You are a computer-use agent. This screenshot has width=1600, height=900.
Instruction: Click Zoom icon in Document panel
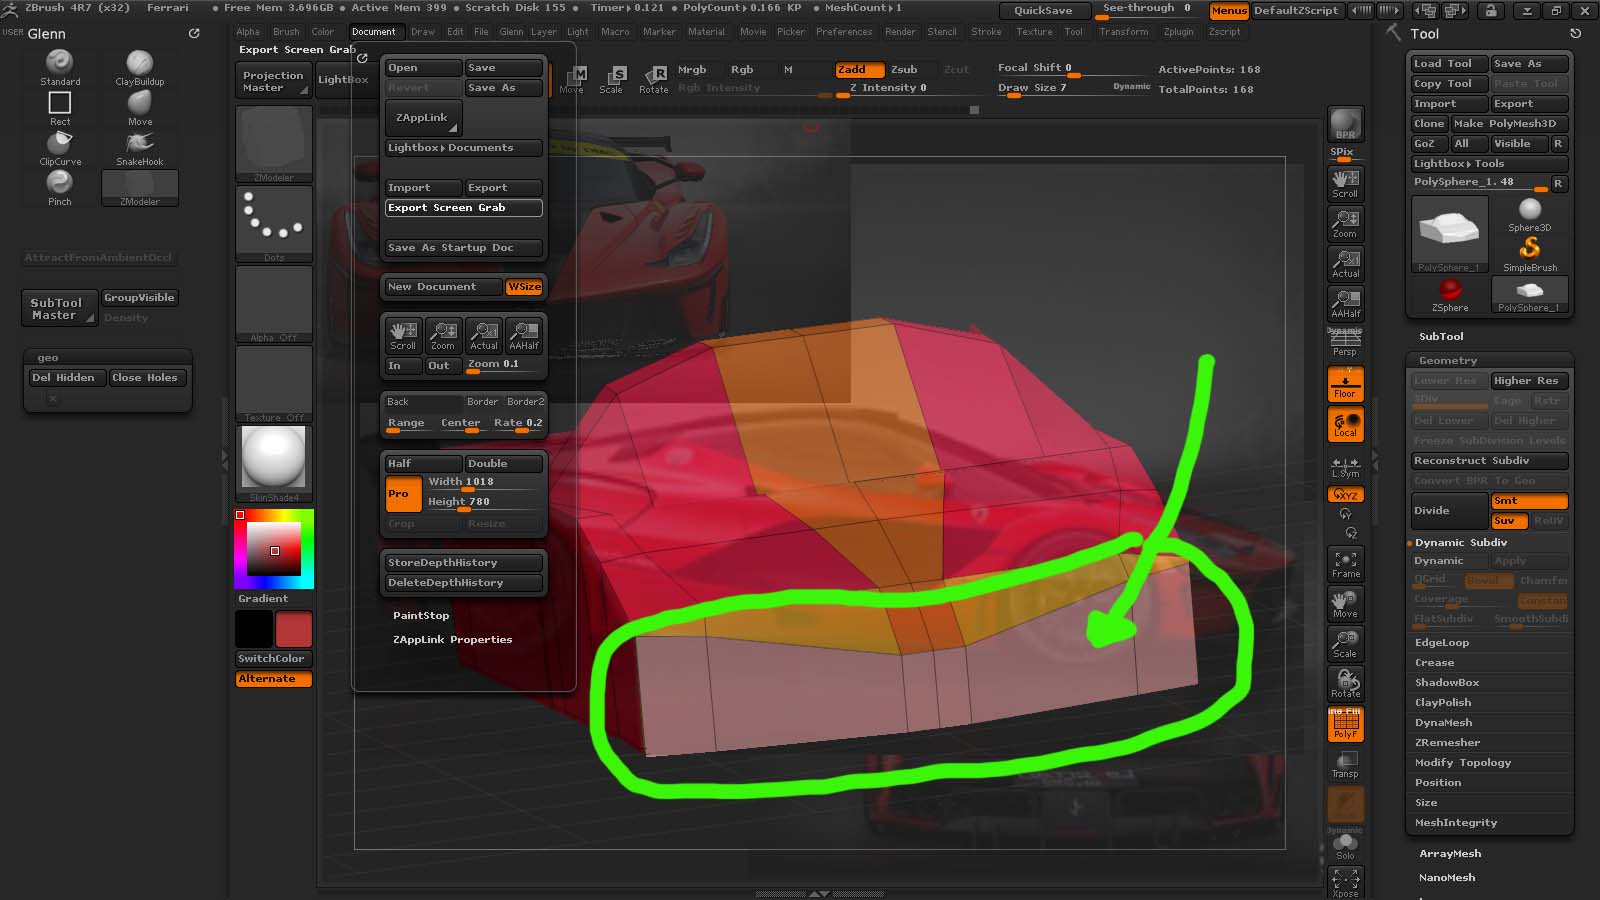(x=443, y=335)
